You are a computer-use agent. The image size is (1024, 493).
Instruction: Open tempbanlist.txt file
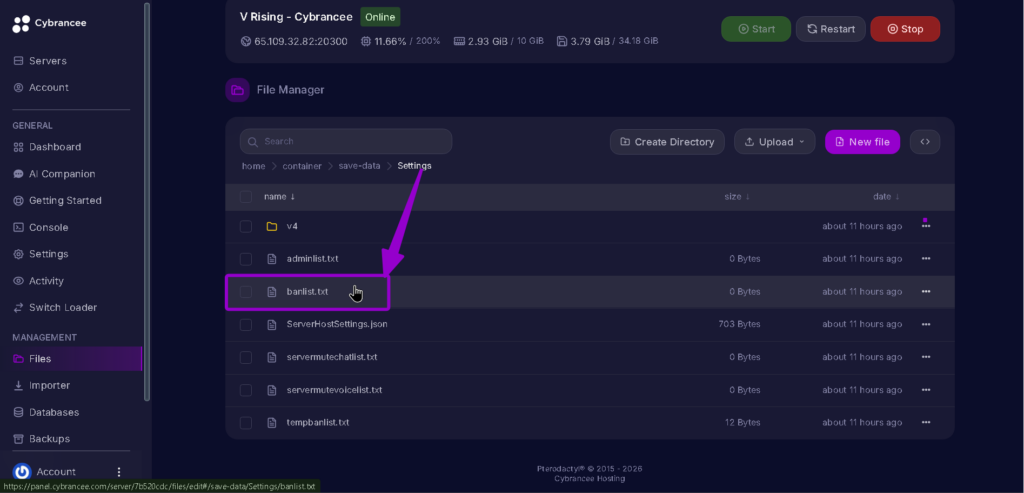pos(317,422)
